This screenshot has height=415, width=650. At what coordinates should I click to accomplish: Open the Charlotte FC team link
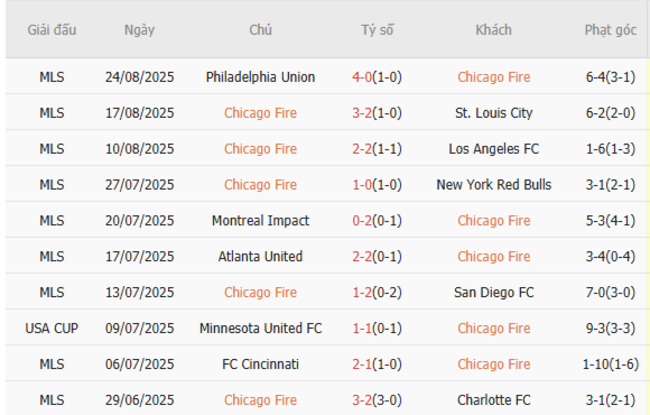[493, 400]
